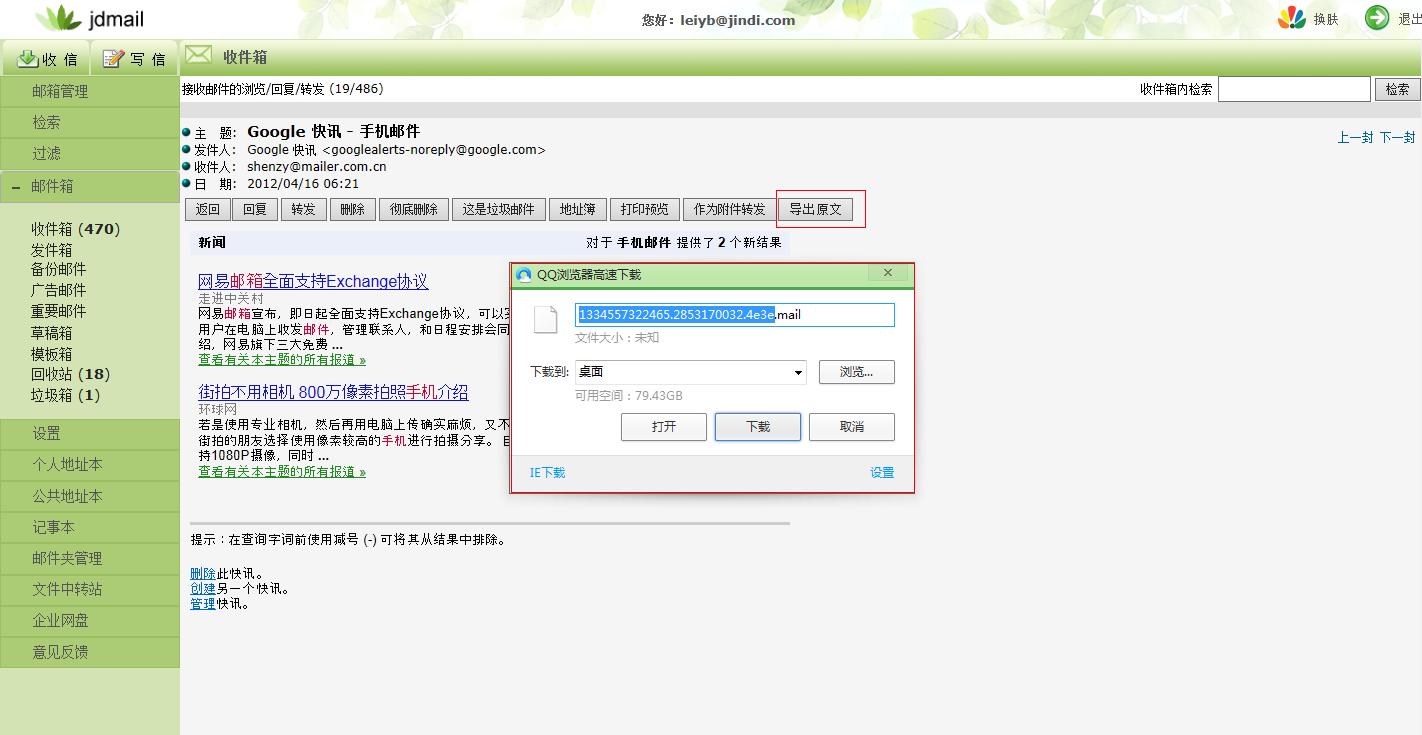Click the colorful skin-change icon (换肤)
The image size is (1422, 735).
click(x=1292, y=18)
